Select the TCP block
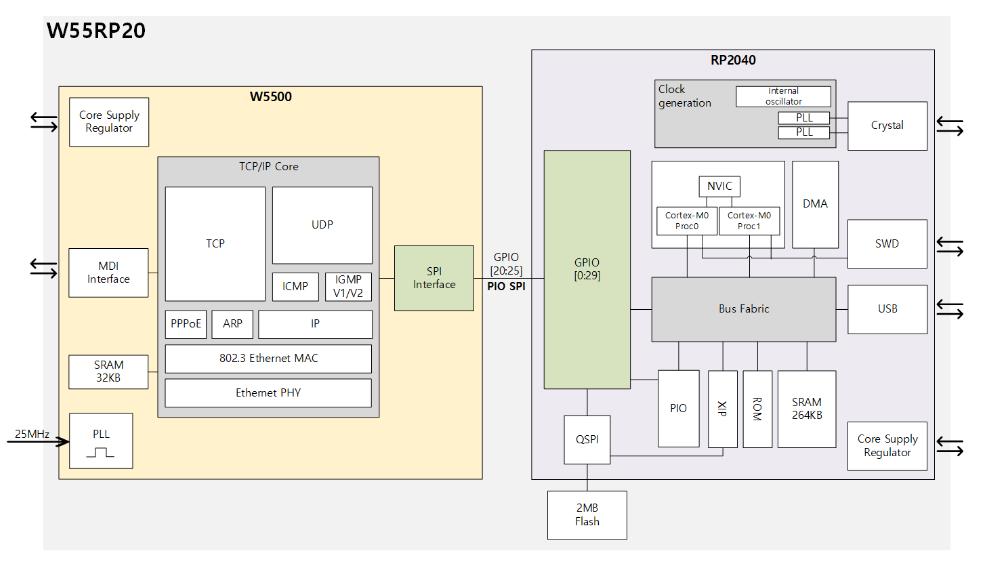The height and width of the screenshot is (564, 983). [x=215, y=244]
